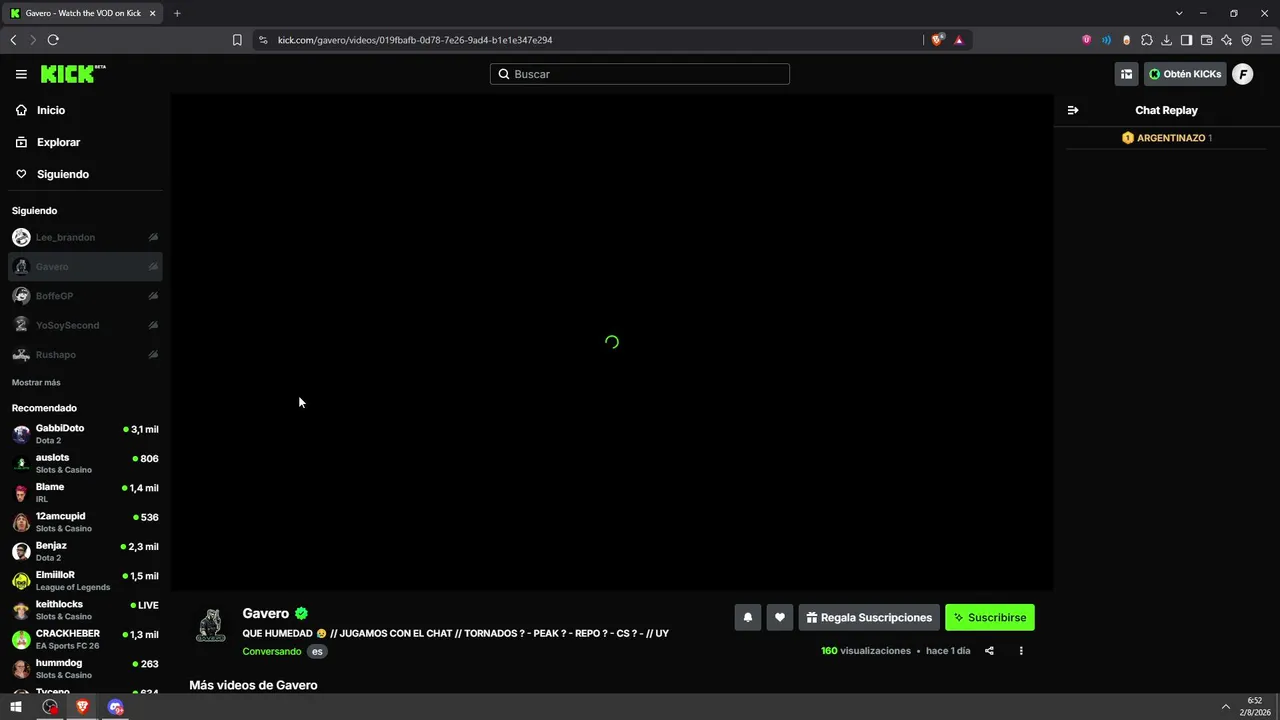The image size is (1280, 720).
Task: Select the 'Gavero - Watch the VOD' tab
Action: point(84,13)
